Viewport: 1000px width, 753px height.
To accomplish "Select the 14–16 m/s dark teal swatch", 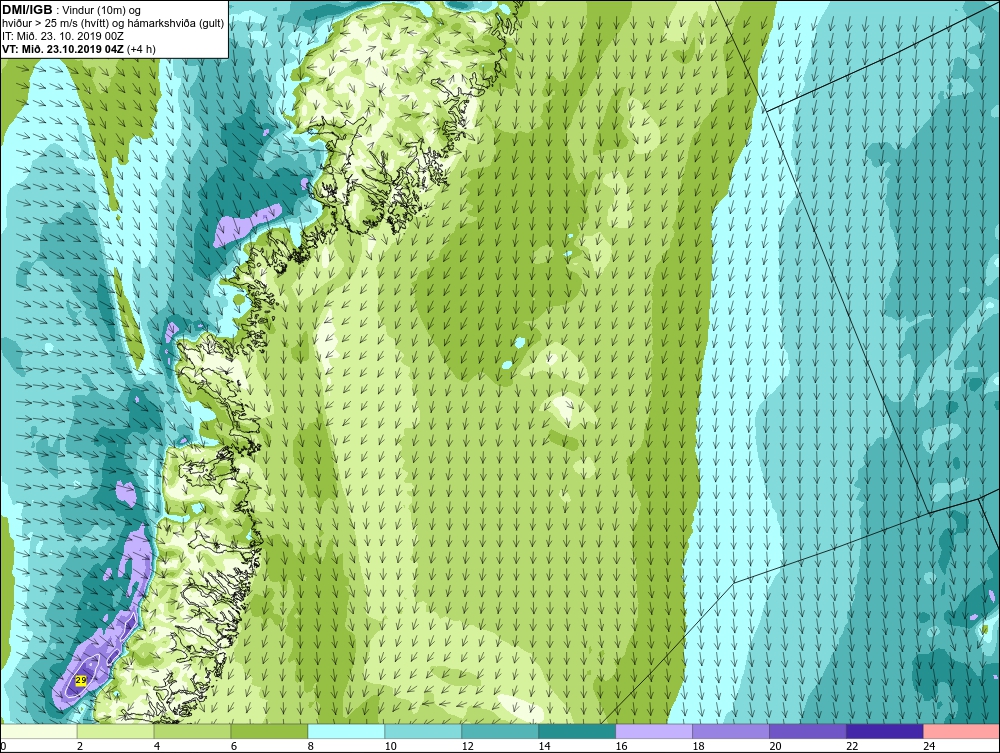I will pos(577,731).
